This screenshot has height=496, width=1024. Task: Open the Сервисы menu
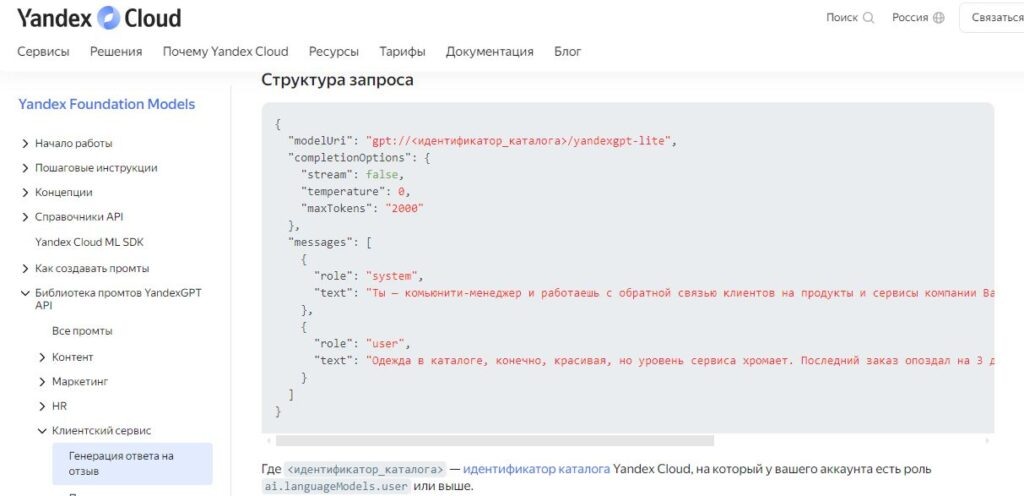tap(43, 52)
